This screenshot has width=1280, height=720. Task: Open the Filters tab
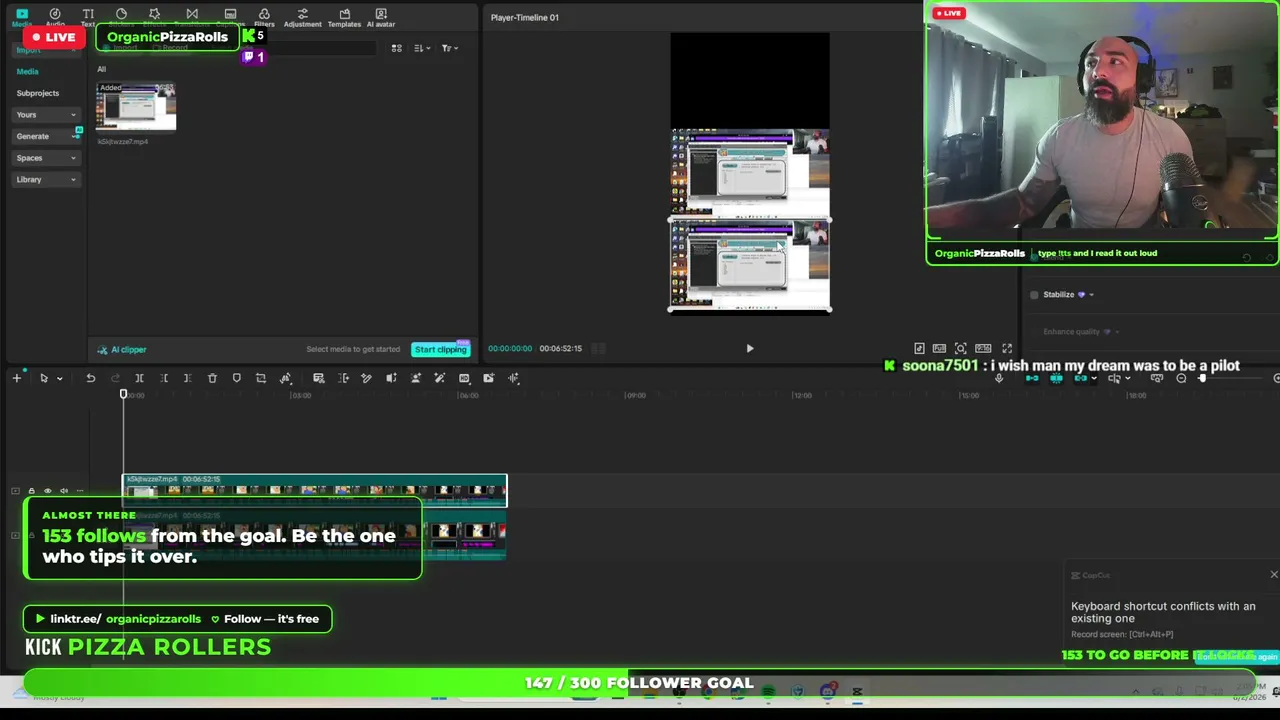[264, 17]
